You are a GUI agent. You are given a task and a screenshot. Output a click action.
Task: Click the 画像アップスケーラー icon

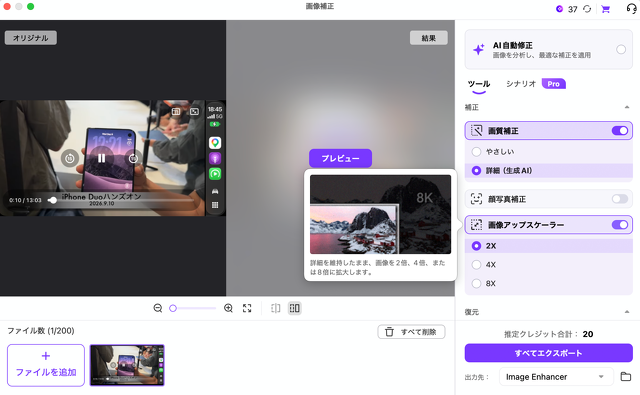click(x=476, y=224)
